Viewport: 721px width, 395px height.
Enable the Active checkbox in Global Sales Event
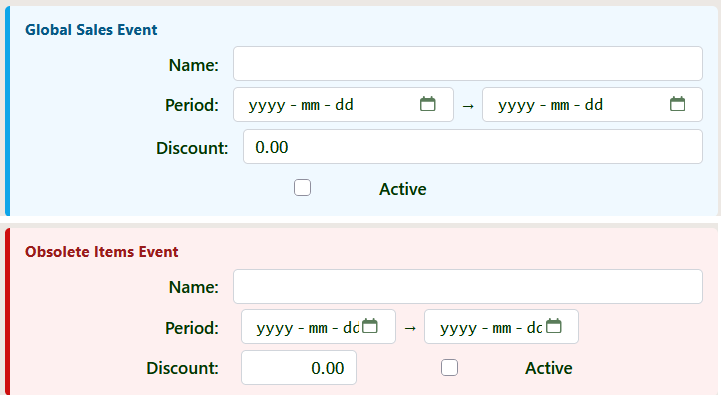302,188
